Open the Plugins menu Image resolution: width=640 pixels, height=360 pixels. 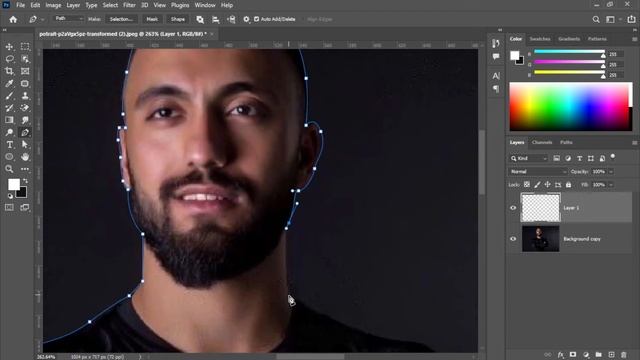tap(180, 5)
